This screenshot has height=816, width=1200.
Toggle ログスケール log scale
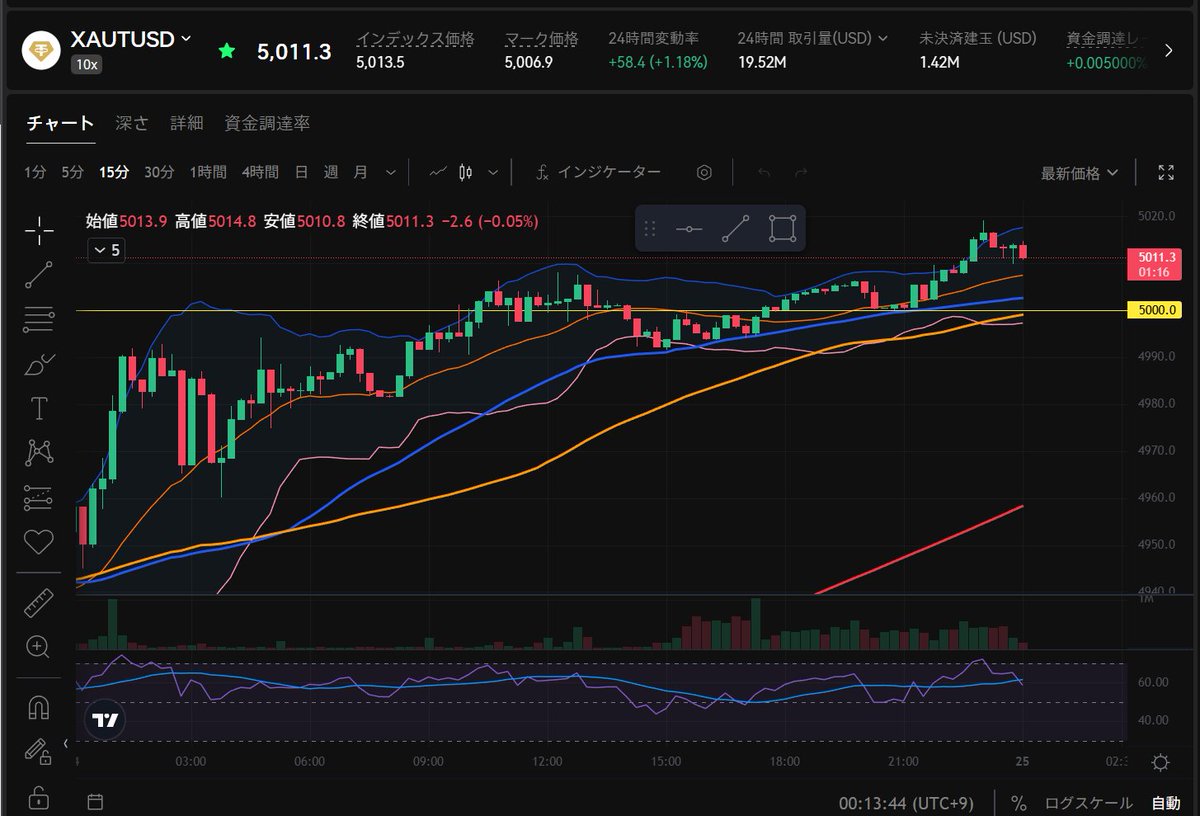1089,802
